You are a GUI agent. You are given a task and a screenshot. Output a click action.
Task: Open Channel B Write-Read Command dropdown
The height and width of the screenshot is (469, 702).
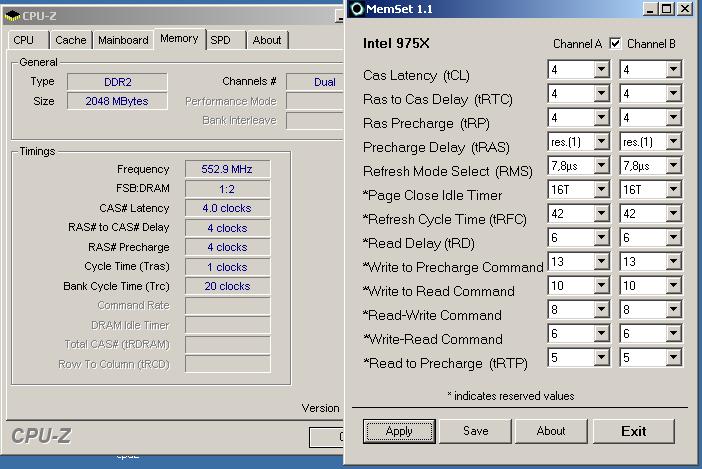(x=673, y=333)
